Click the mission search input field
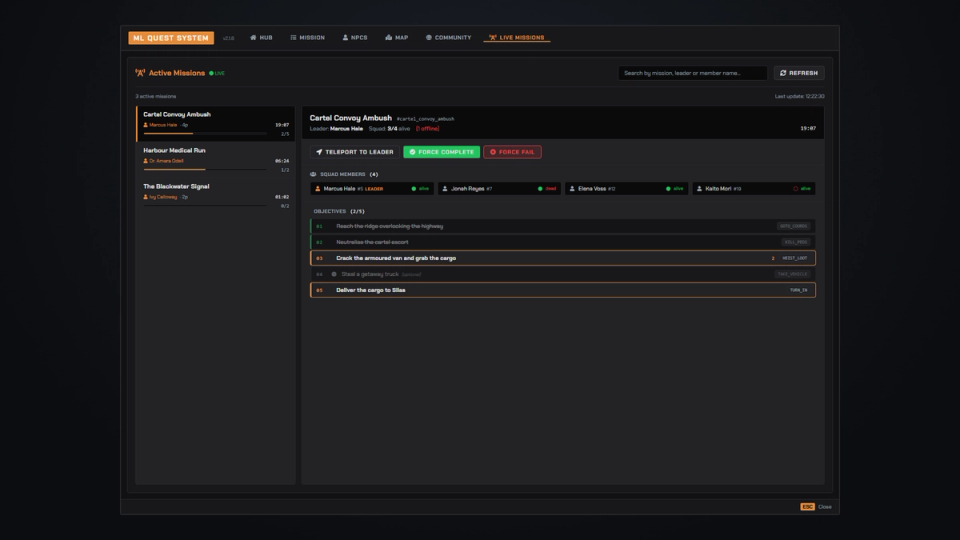960x540 pixels. click(692, 73)
